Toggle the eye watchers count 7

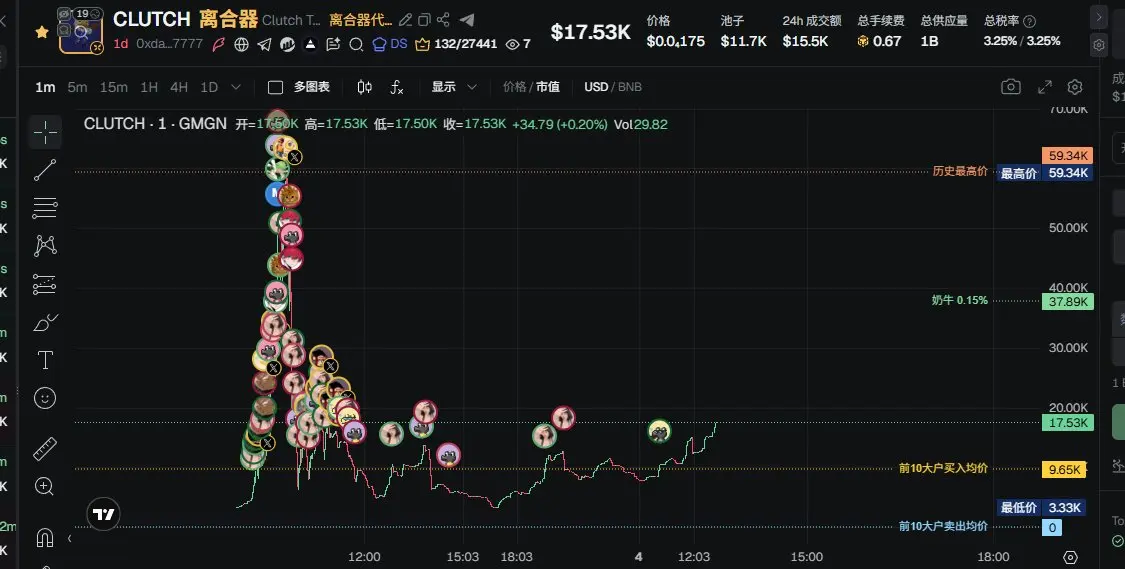(x=518, y=44)
